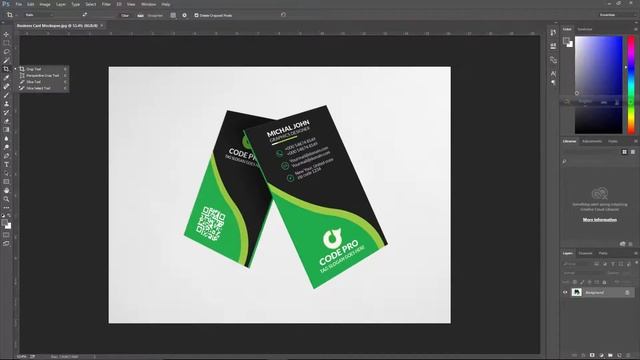Select the Move tool
The image size is (640, 360).
[x=6, y=34]
